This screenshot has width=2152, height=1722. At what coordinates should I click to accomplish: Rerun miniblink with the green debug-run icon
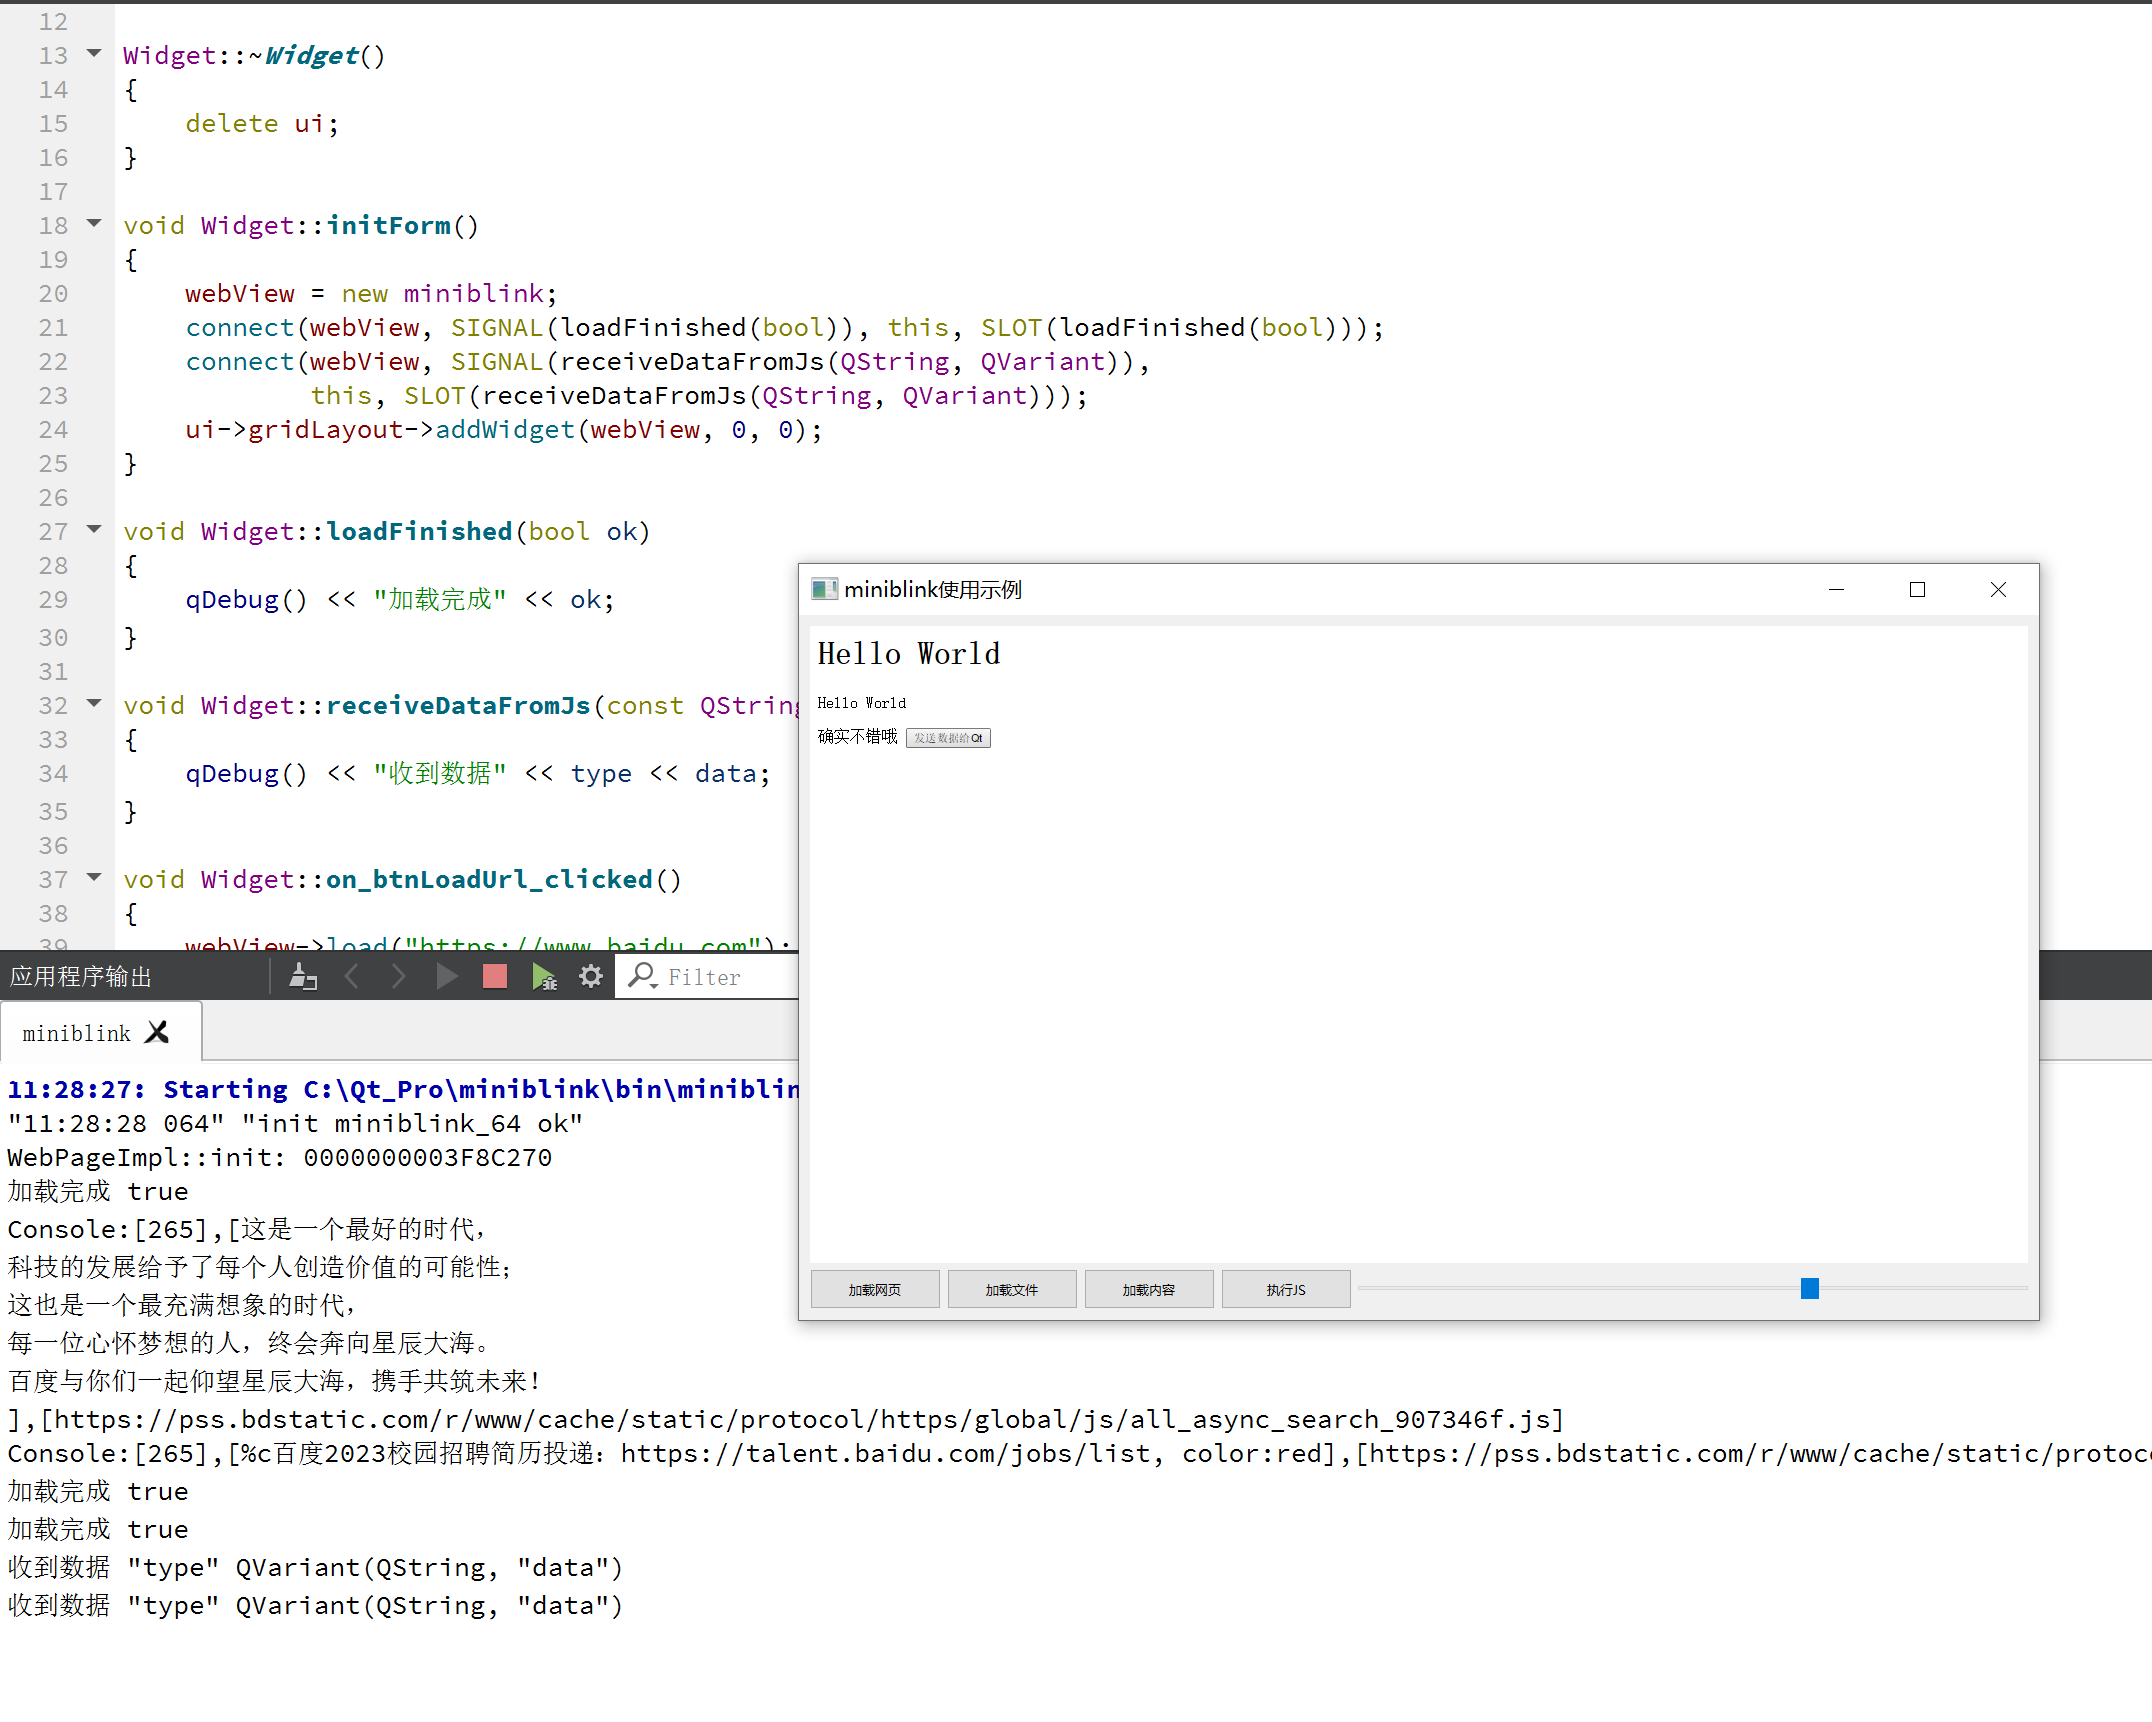tap(545, 976)
